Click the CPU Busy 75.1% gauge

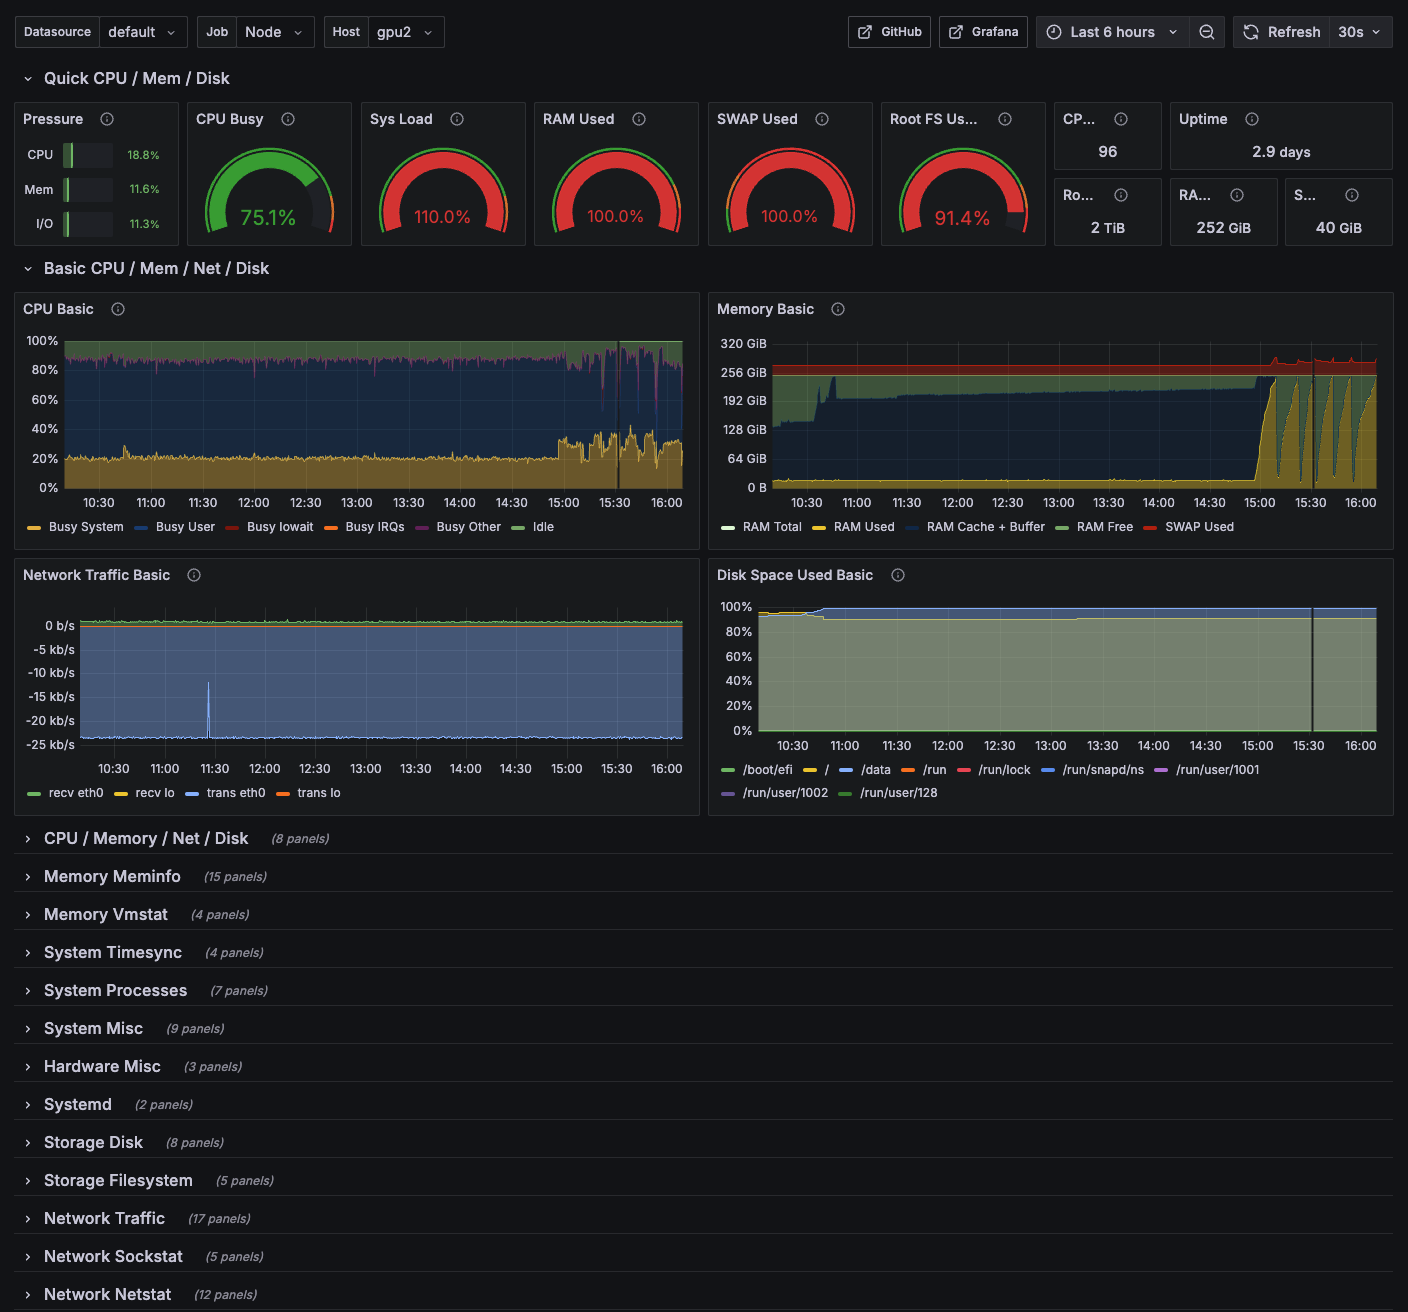point(269,190)
